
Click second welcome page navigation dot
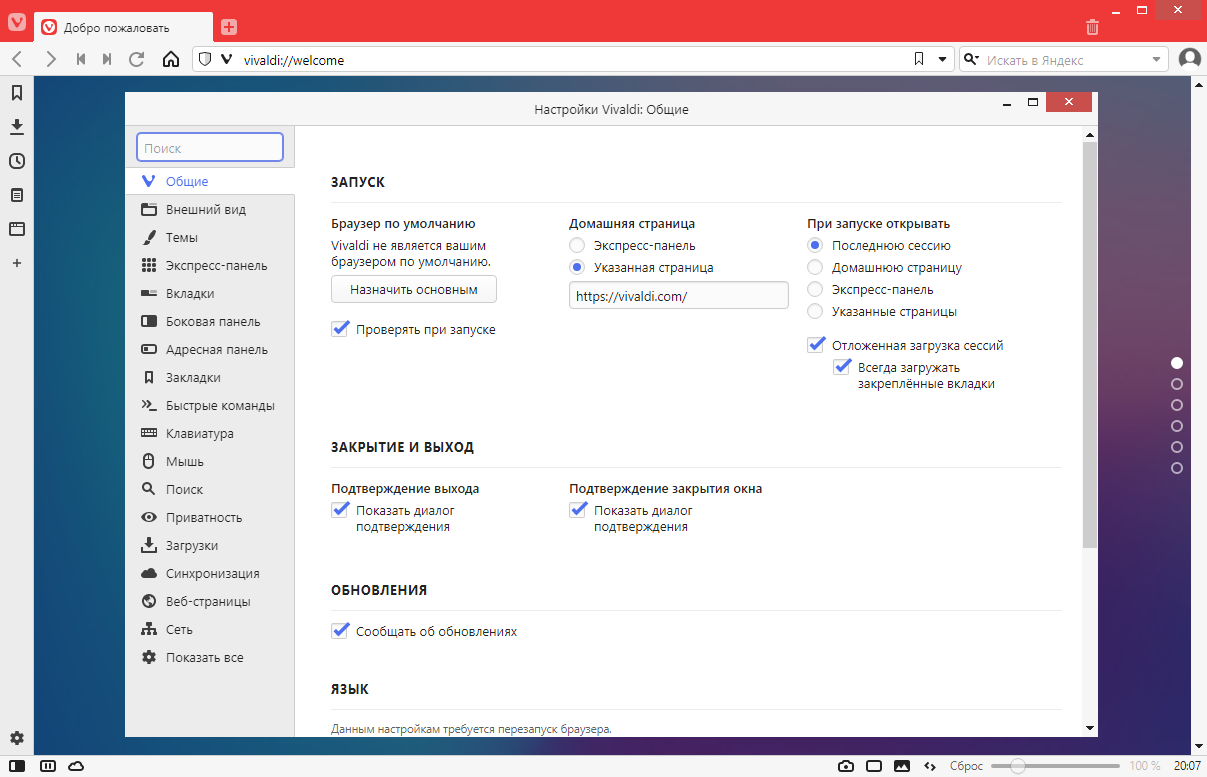tap(1176, 384)
